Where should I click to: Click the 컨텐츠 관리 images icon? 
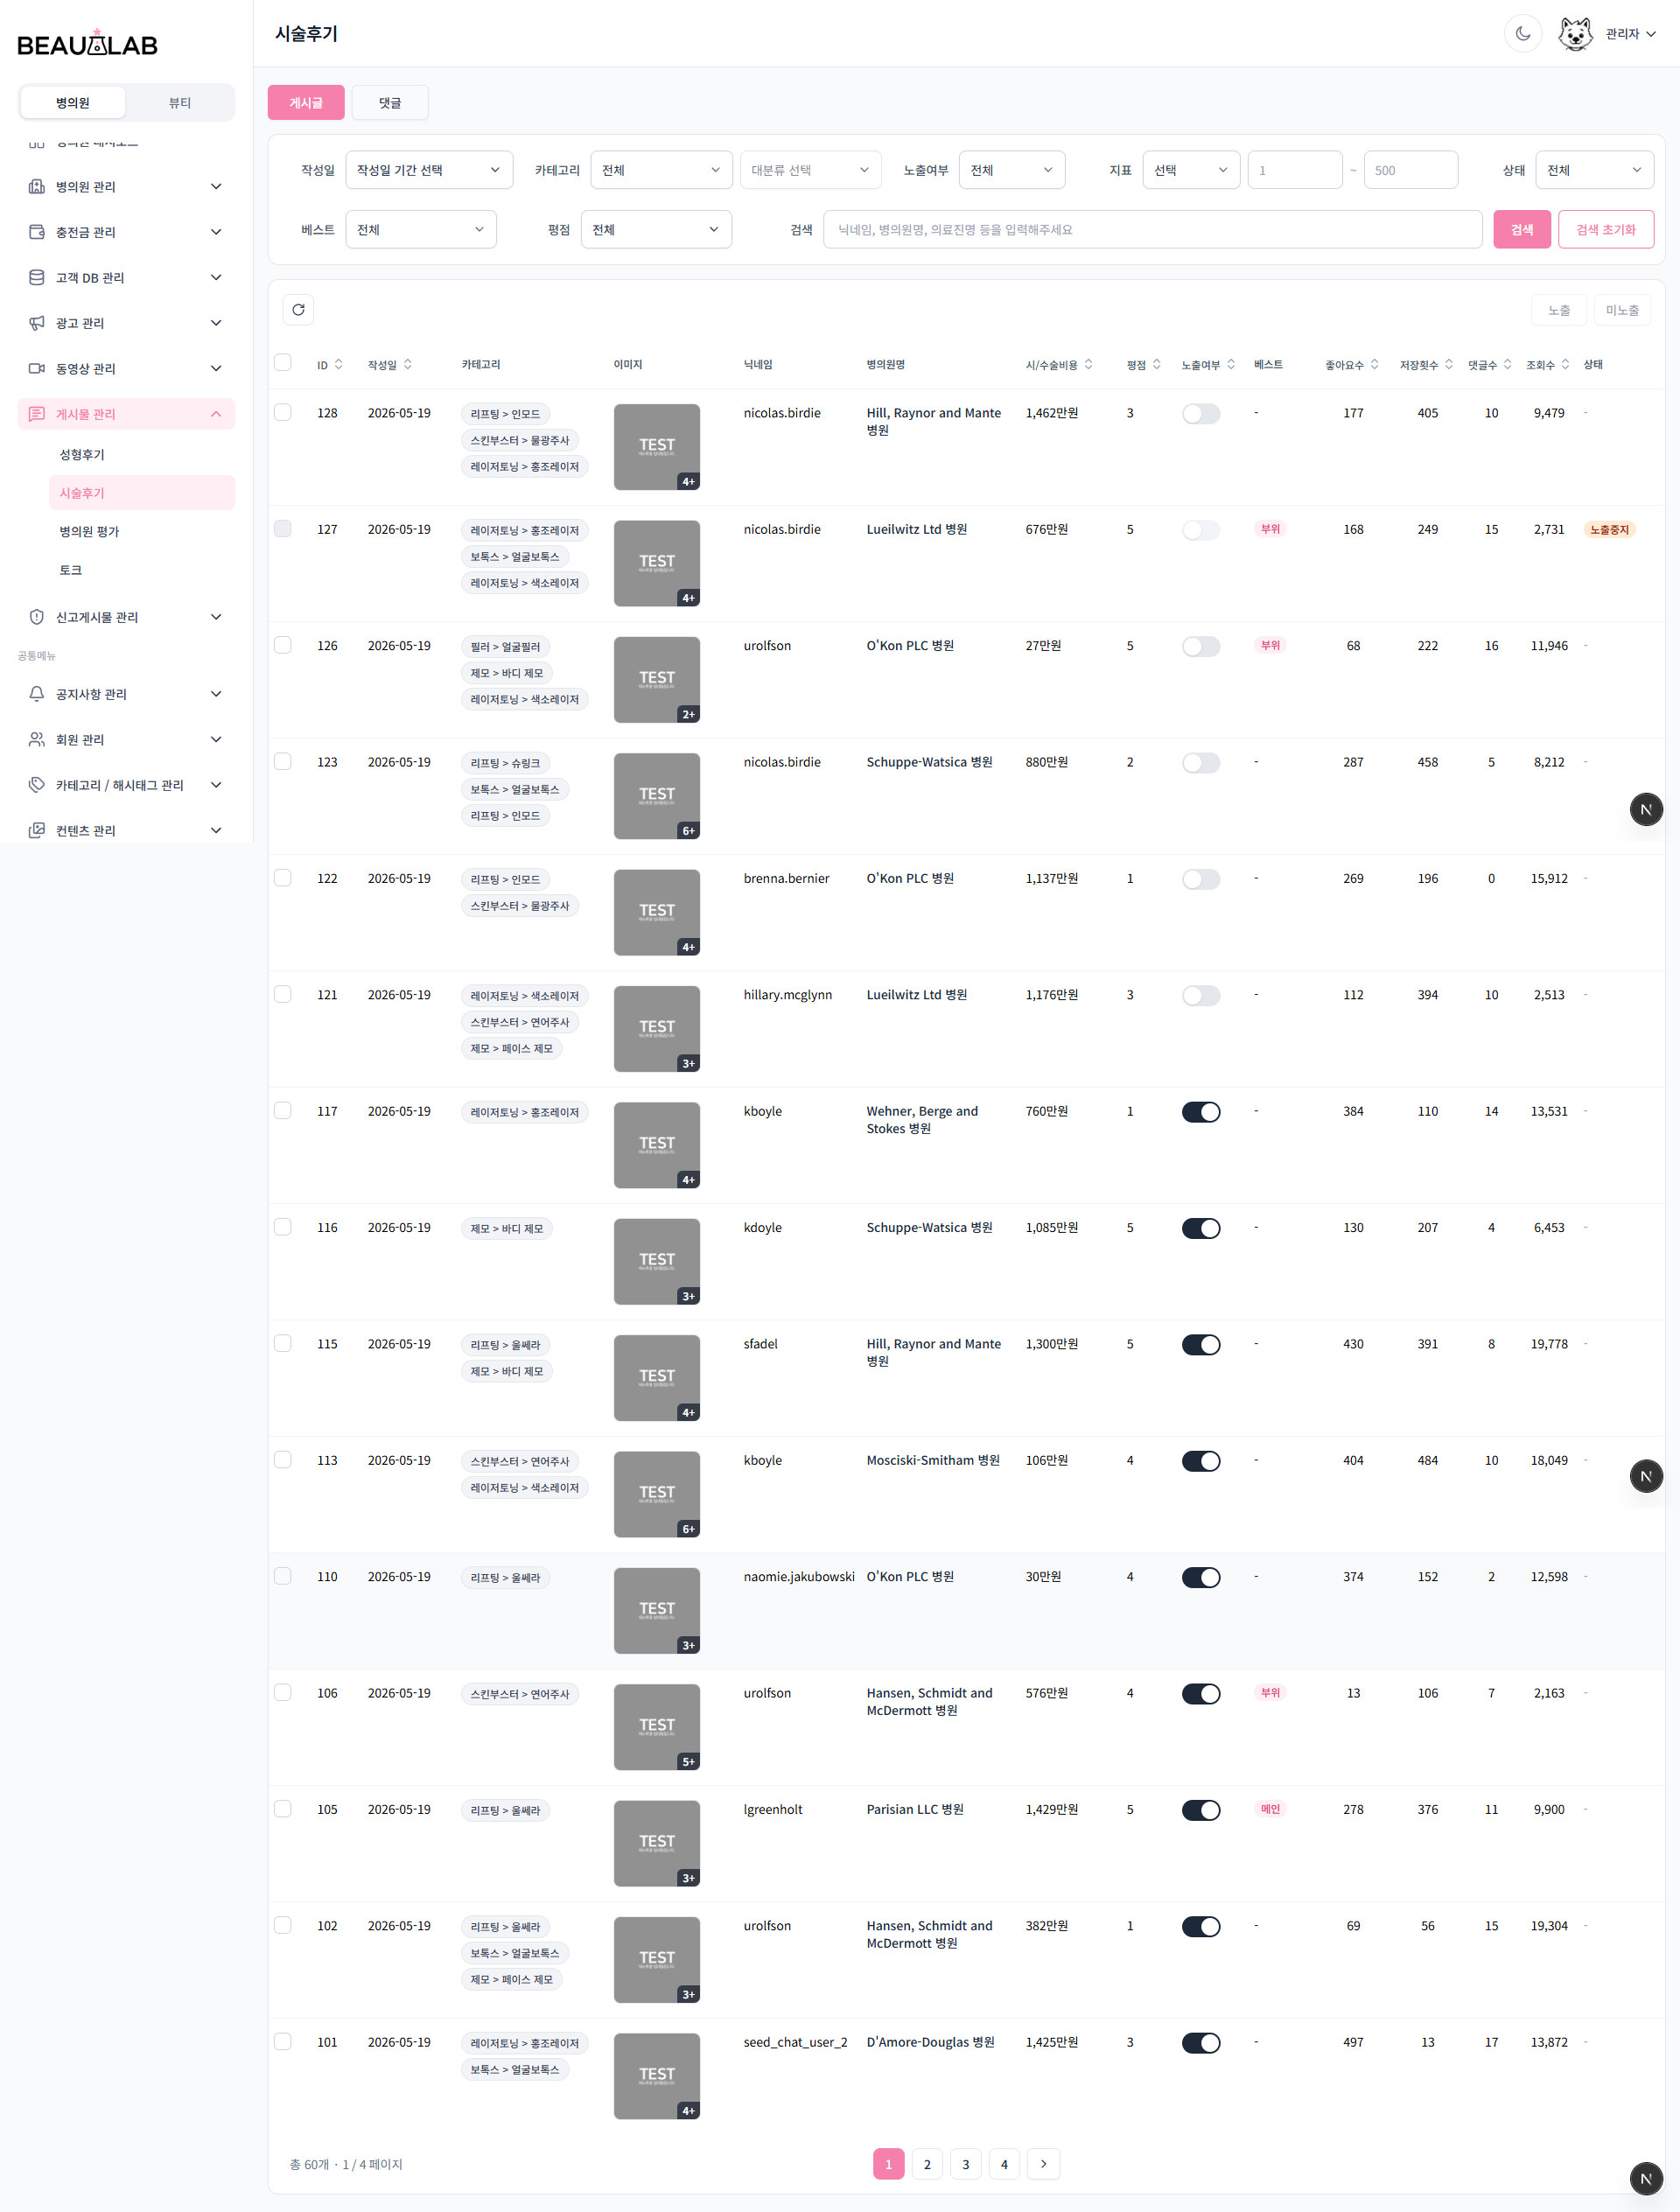(37, 831)
